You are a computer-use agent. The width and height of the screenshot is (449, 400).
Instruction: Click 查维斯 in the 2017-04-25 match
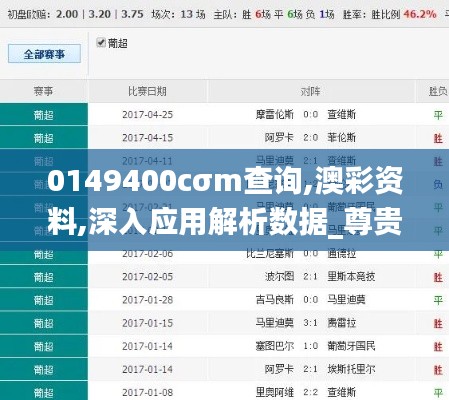pos(342,115)
